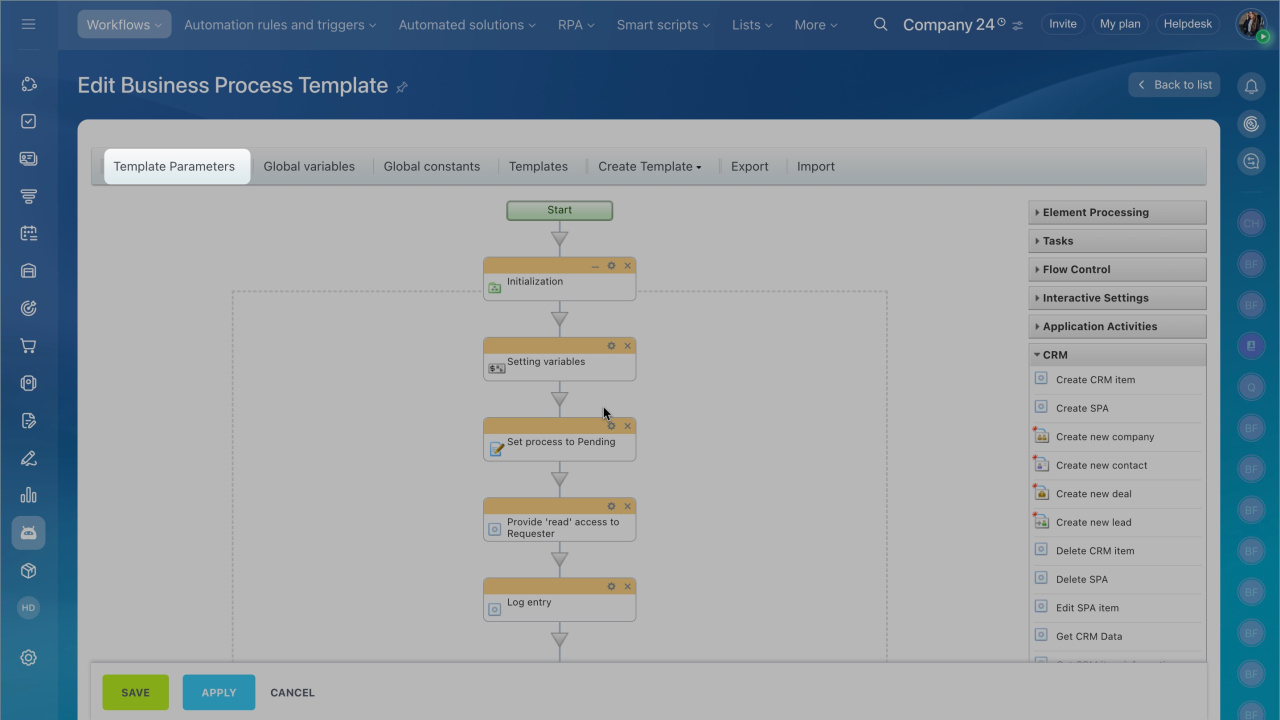Open the Tasks checkbox icon in left sidebar
Image resolution: width=1280 pixels, height=720 pixels.
pyautogui.click(x=28, y=121)
